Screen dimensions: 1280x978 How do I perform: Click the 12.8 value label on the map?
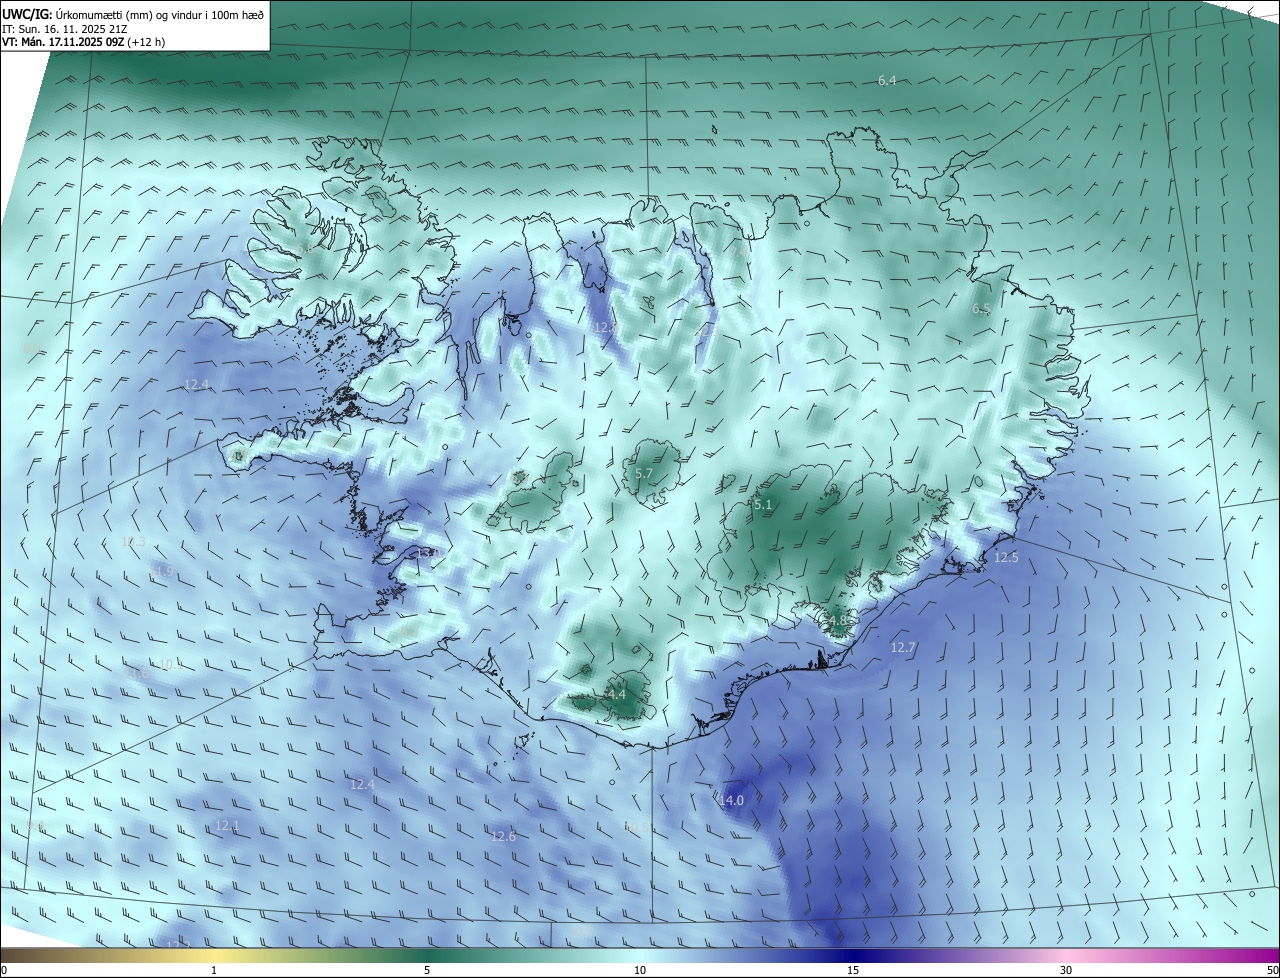click(605, 327)
